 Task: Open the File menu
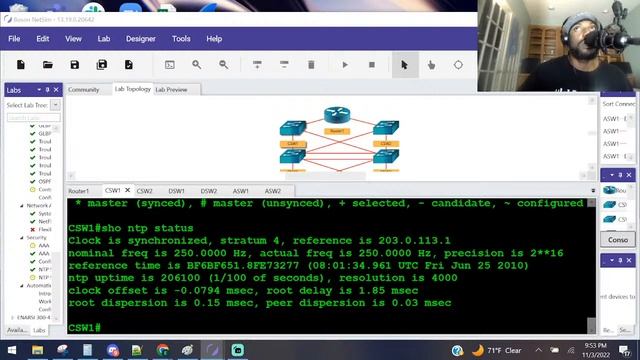tap(14, 39)
